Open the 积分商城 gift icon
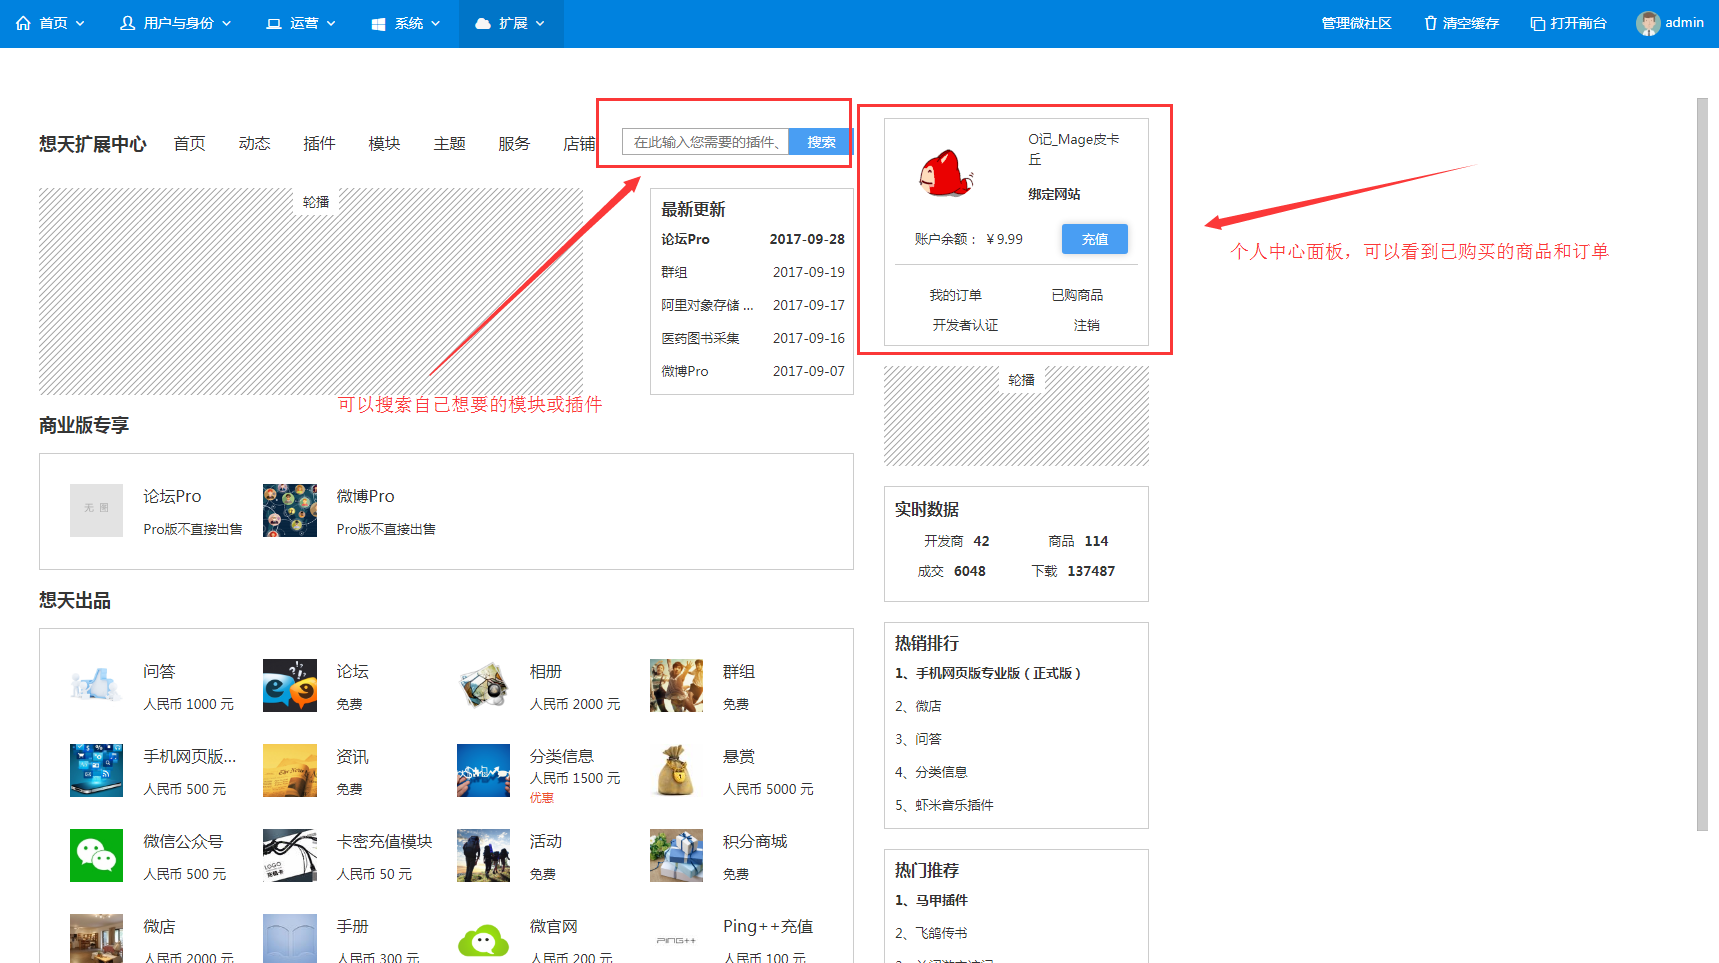1719x963 pixels. point(676,855)
